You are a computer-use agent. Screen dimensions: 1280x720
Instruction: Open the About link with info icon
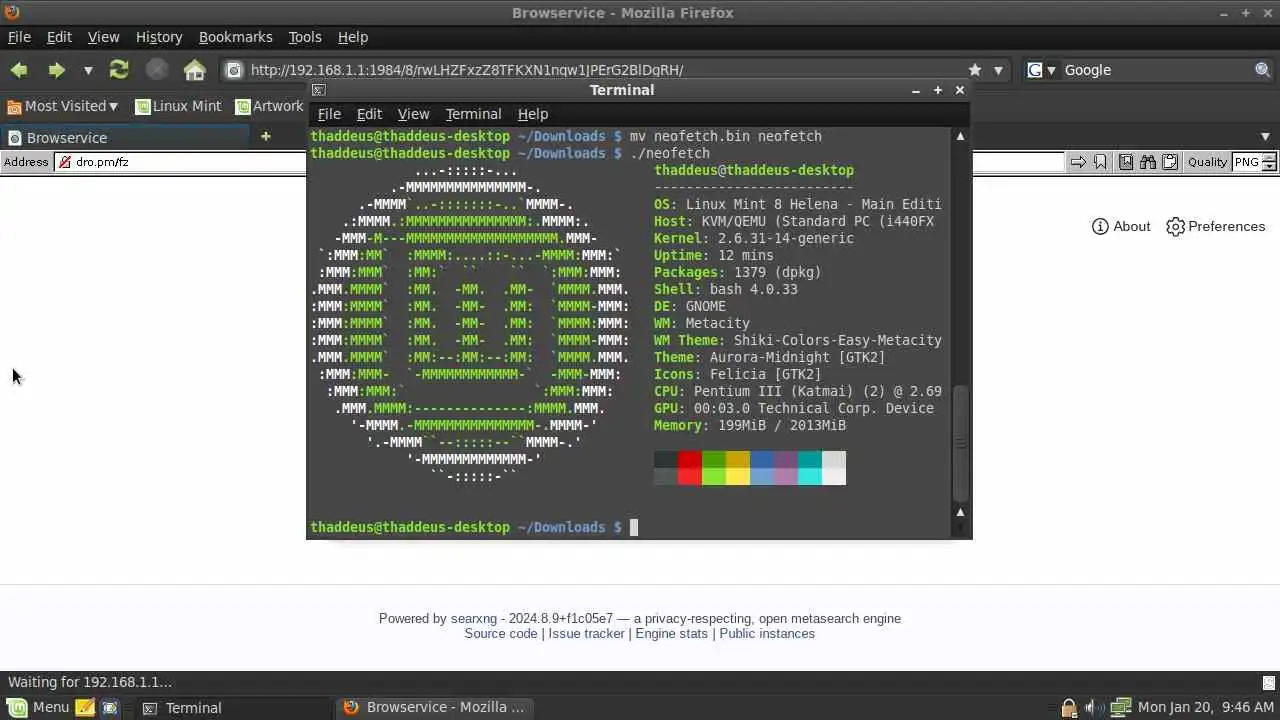click(1121, 226)
